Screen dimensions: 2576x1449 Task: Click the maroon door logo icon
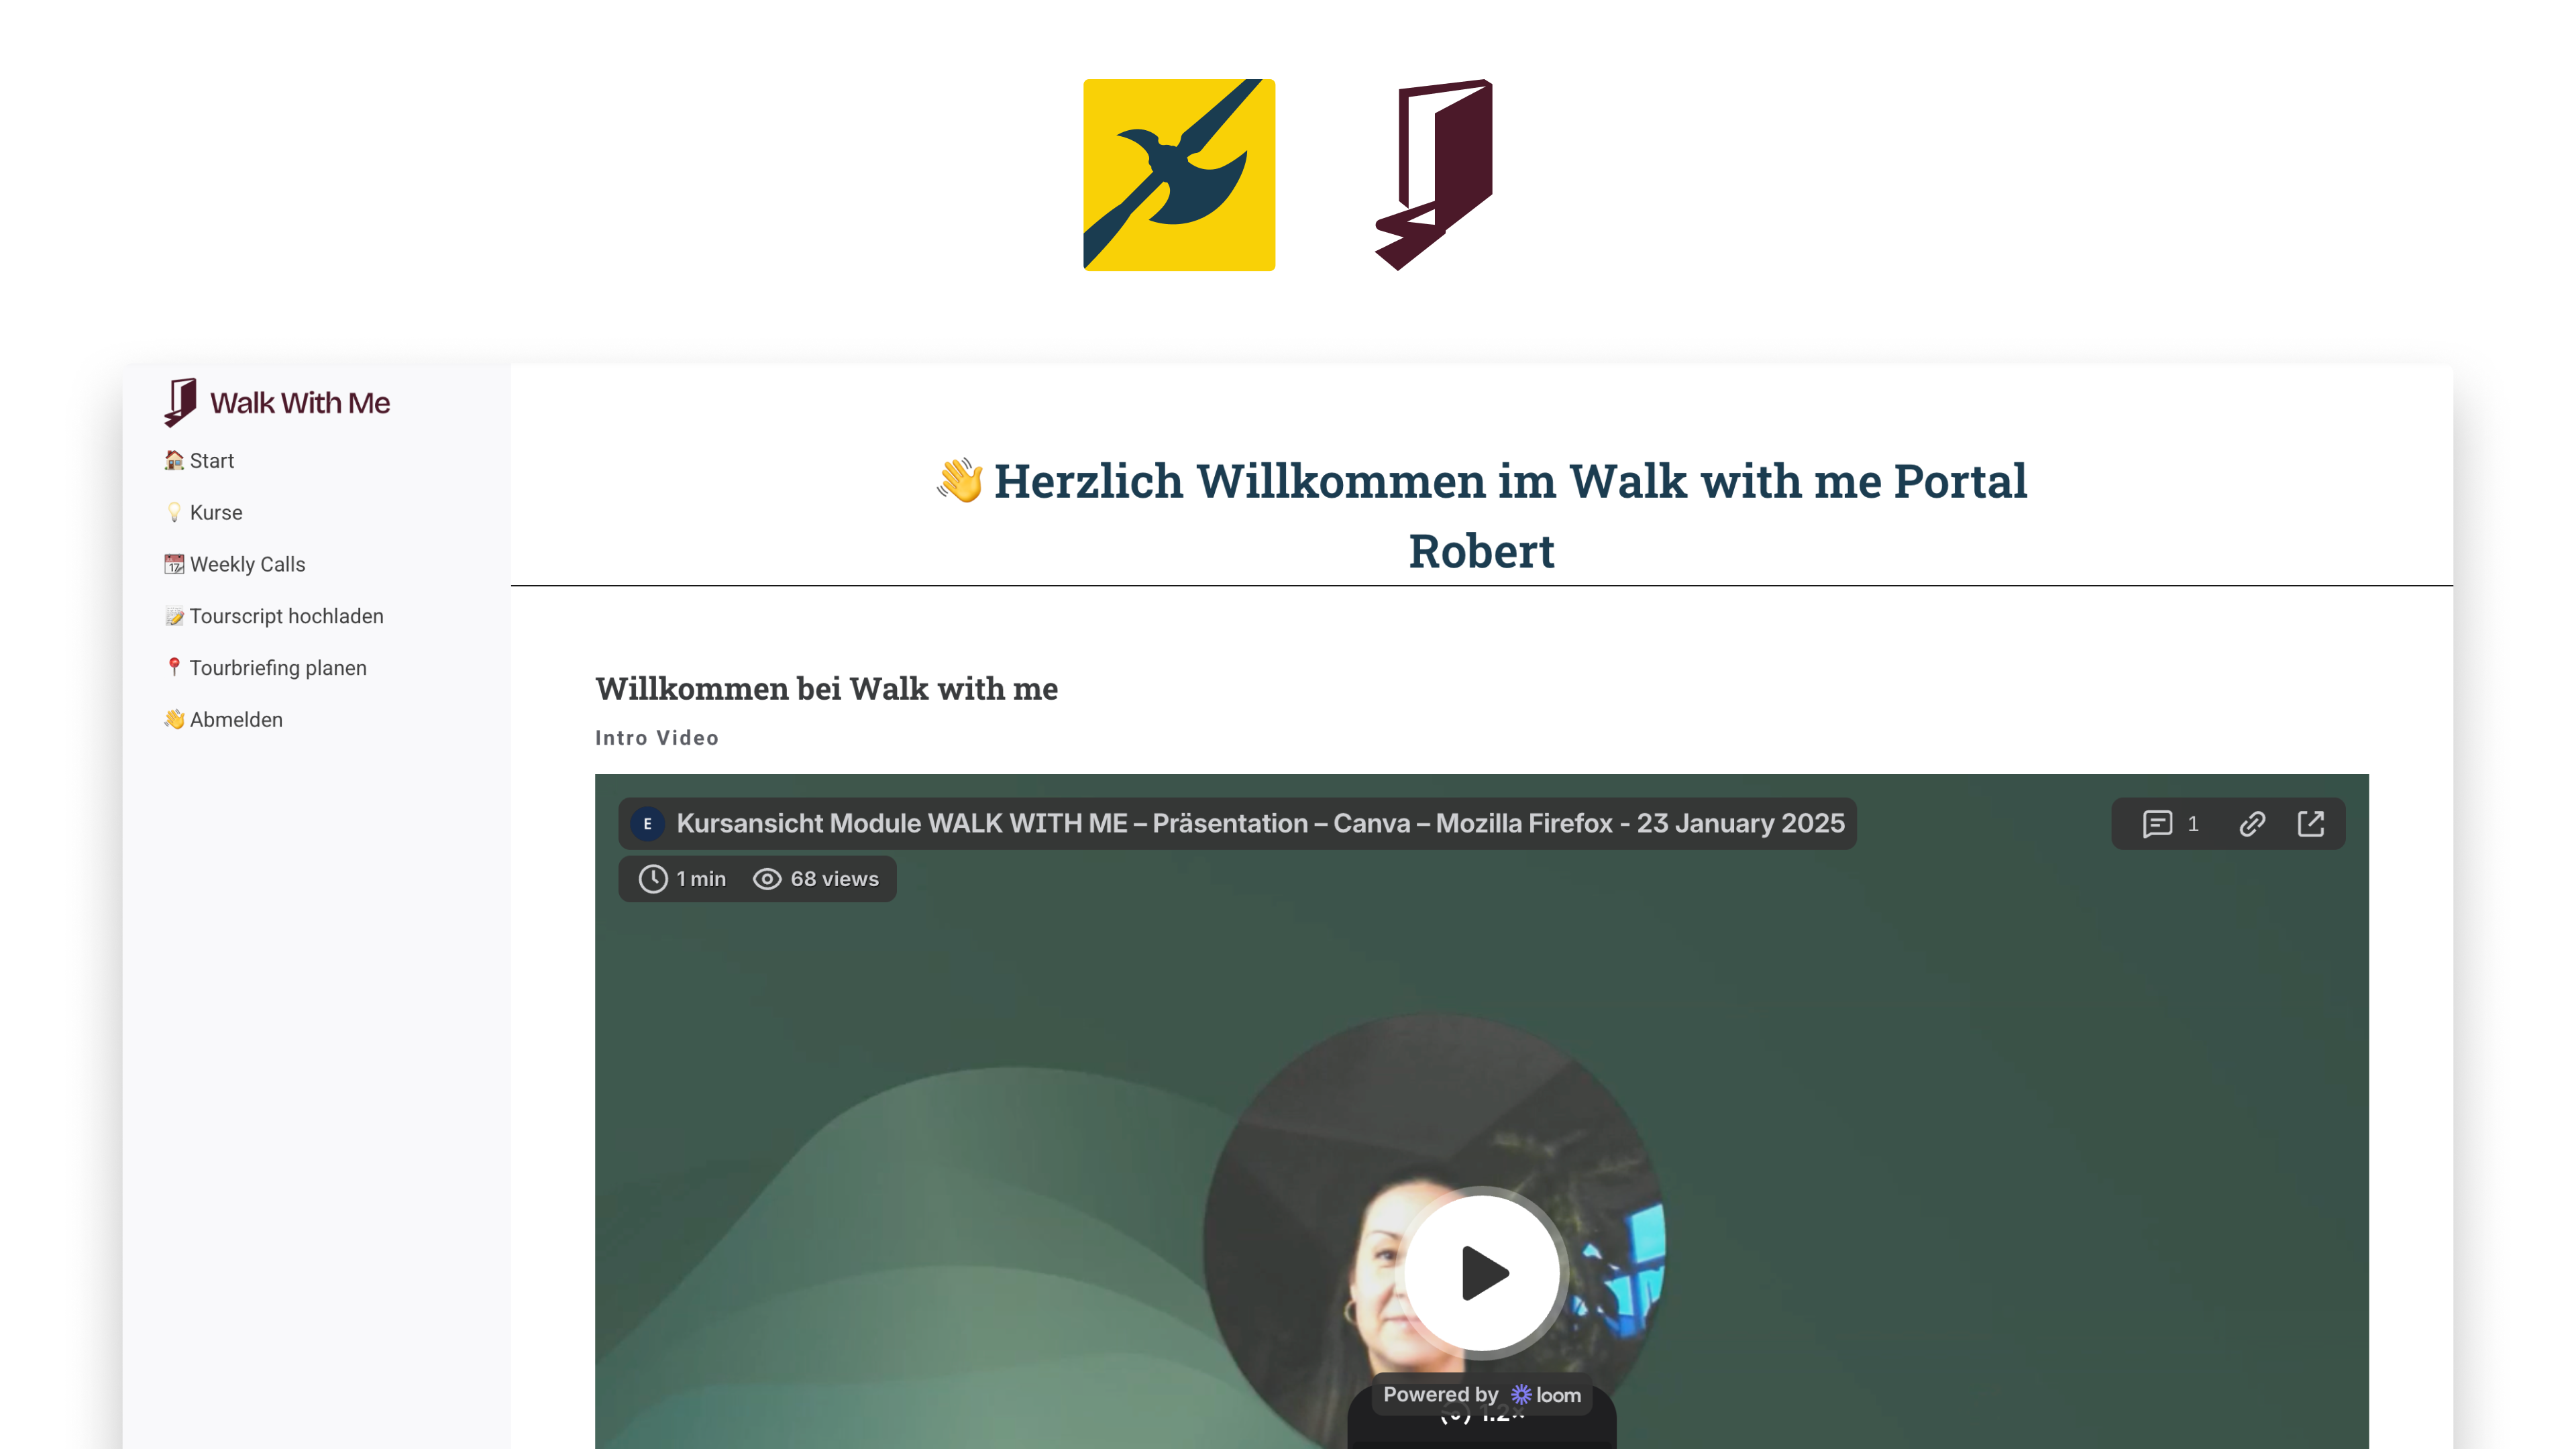(x=1434, y=175)
